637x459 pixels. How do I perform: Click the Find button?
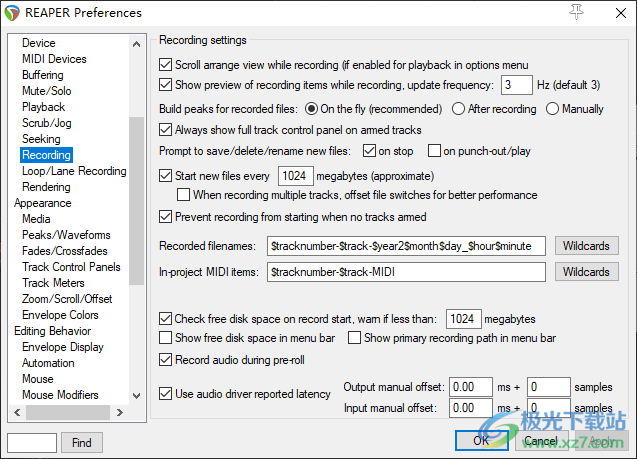click(82, 442)
